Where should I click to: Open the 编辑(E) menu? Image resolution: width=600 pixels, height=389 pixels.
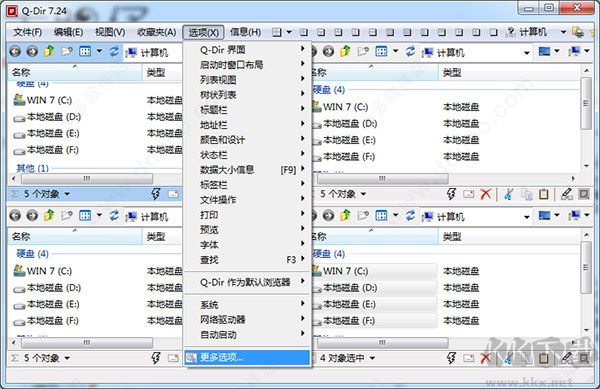click(x=68, y=32)
